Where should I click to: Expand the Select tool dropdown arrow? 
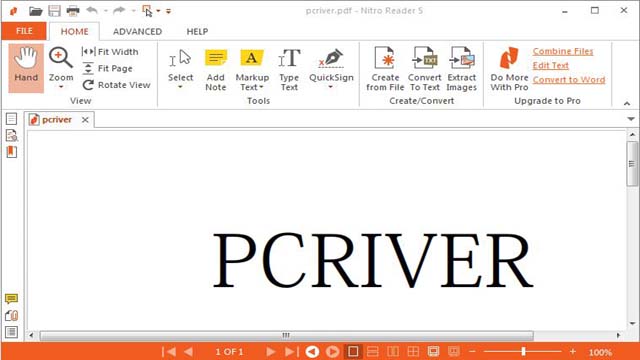pos(180,87)
